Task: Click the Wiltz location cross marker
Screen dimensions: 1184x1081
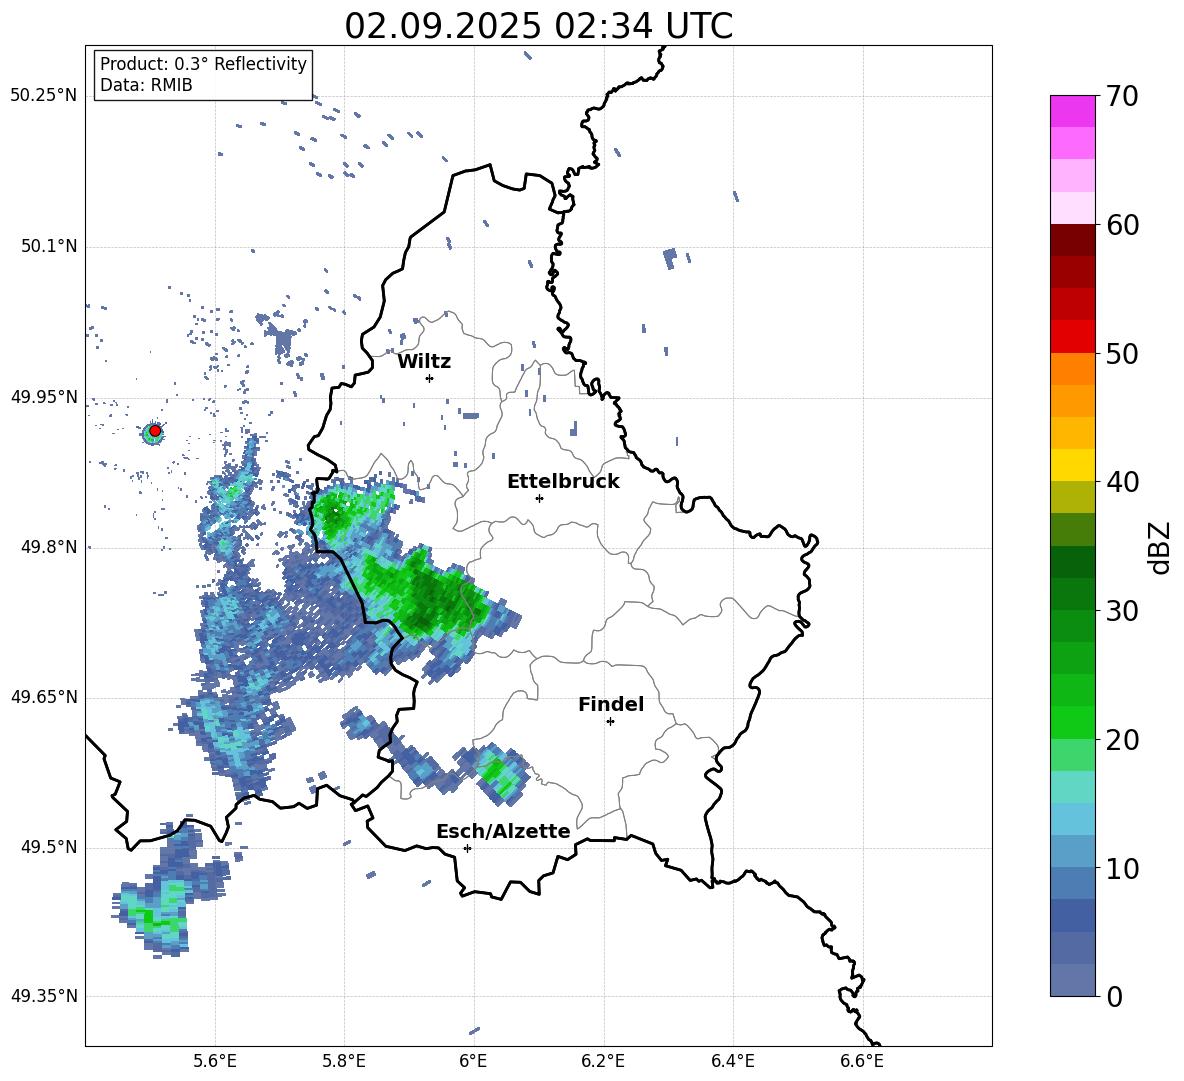Action: click(x=430, y=378)
